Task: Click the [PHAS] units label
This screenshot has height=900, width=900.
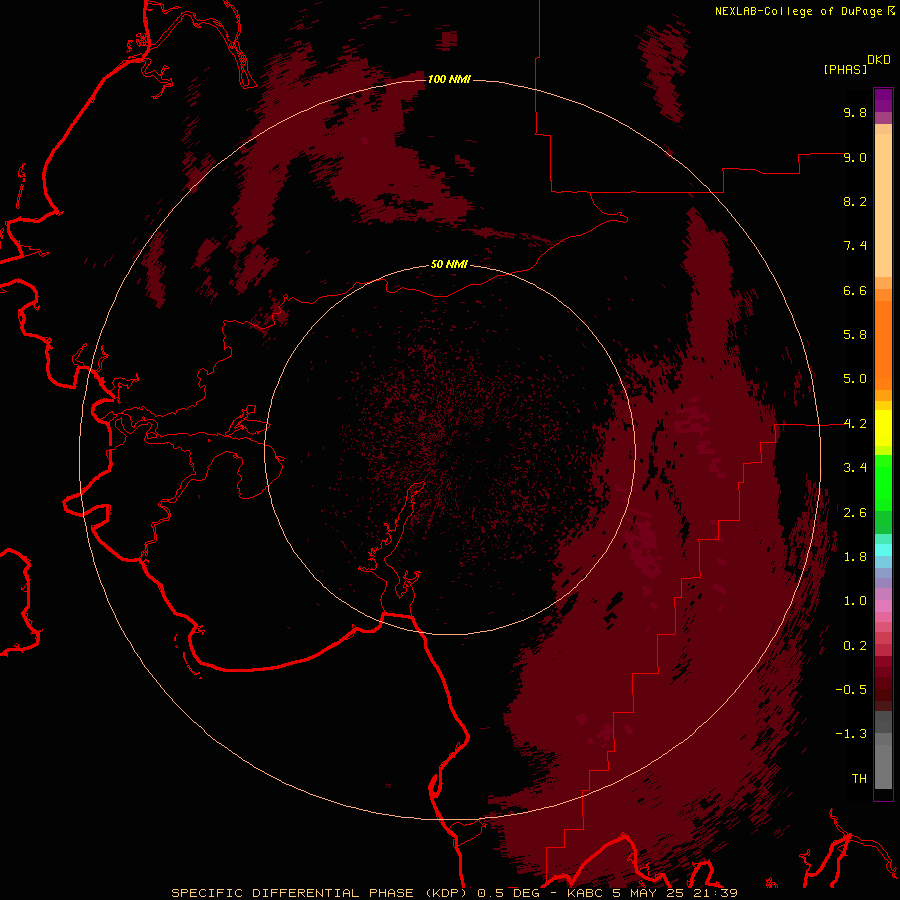Action: click(x=845, y=69)
